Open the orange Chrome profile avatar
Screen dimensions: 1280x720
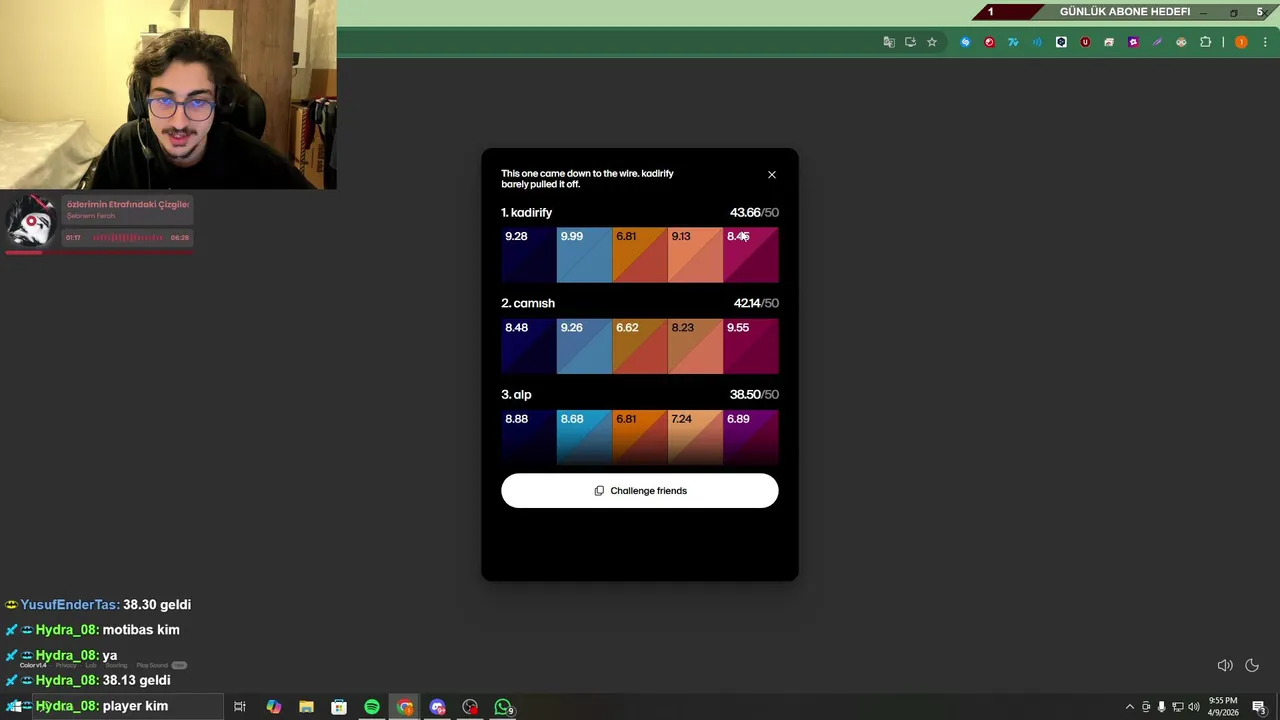click(1241, 42)
